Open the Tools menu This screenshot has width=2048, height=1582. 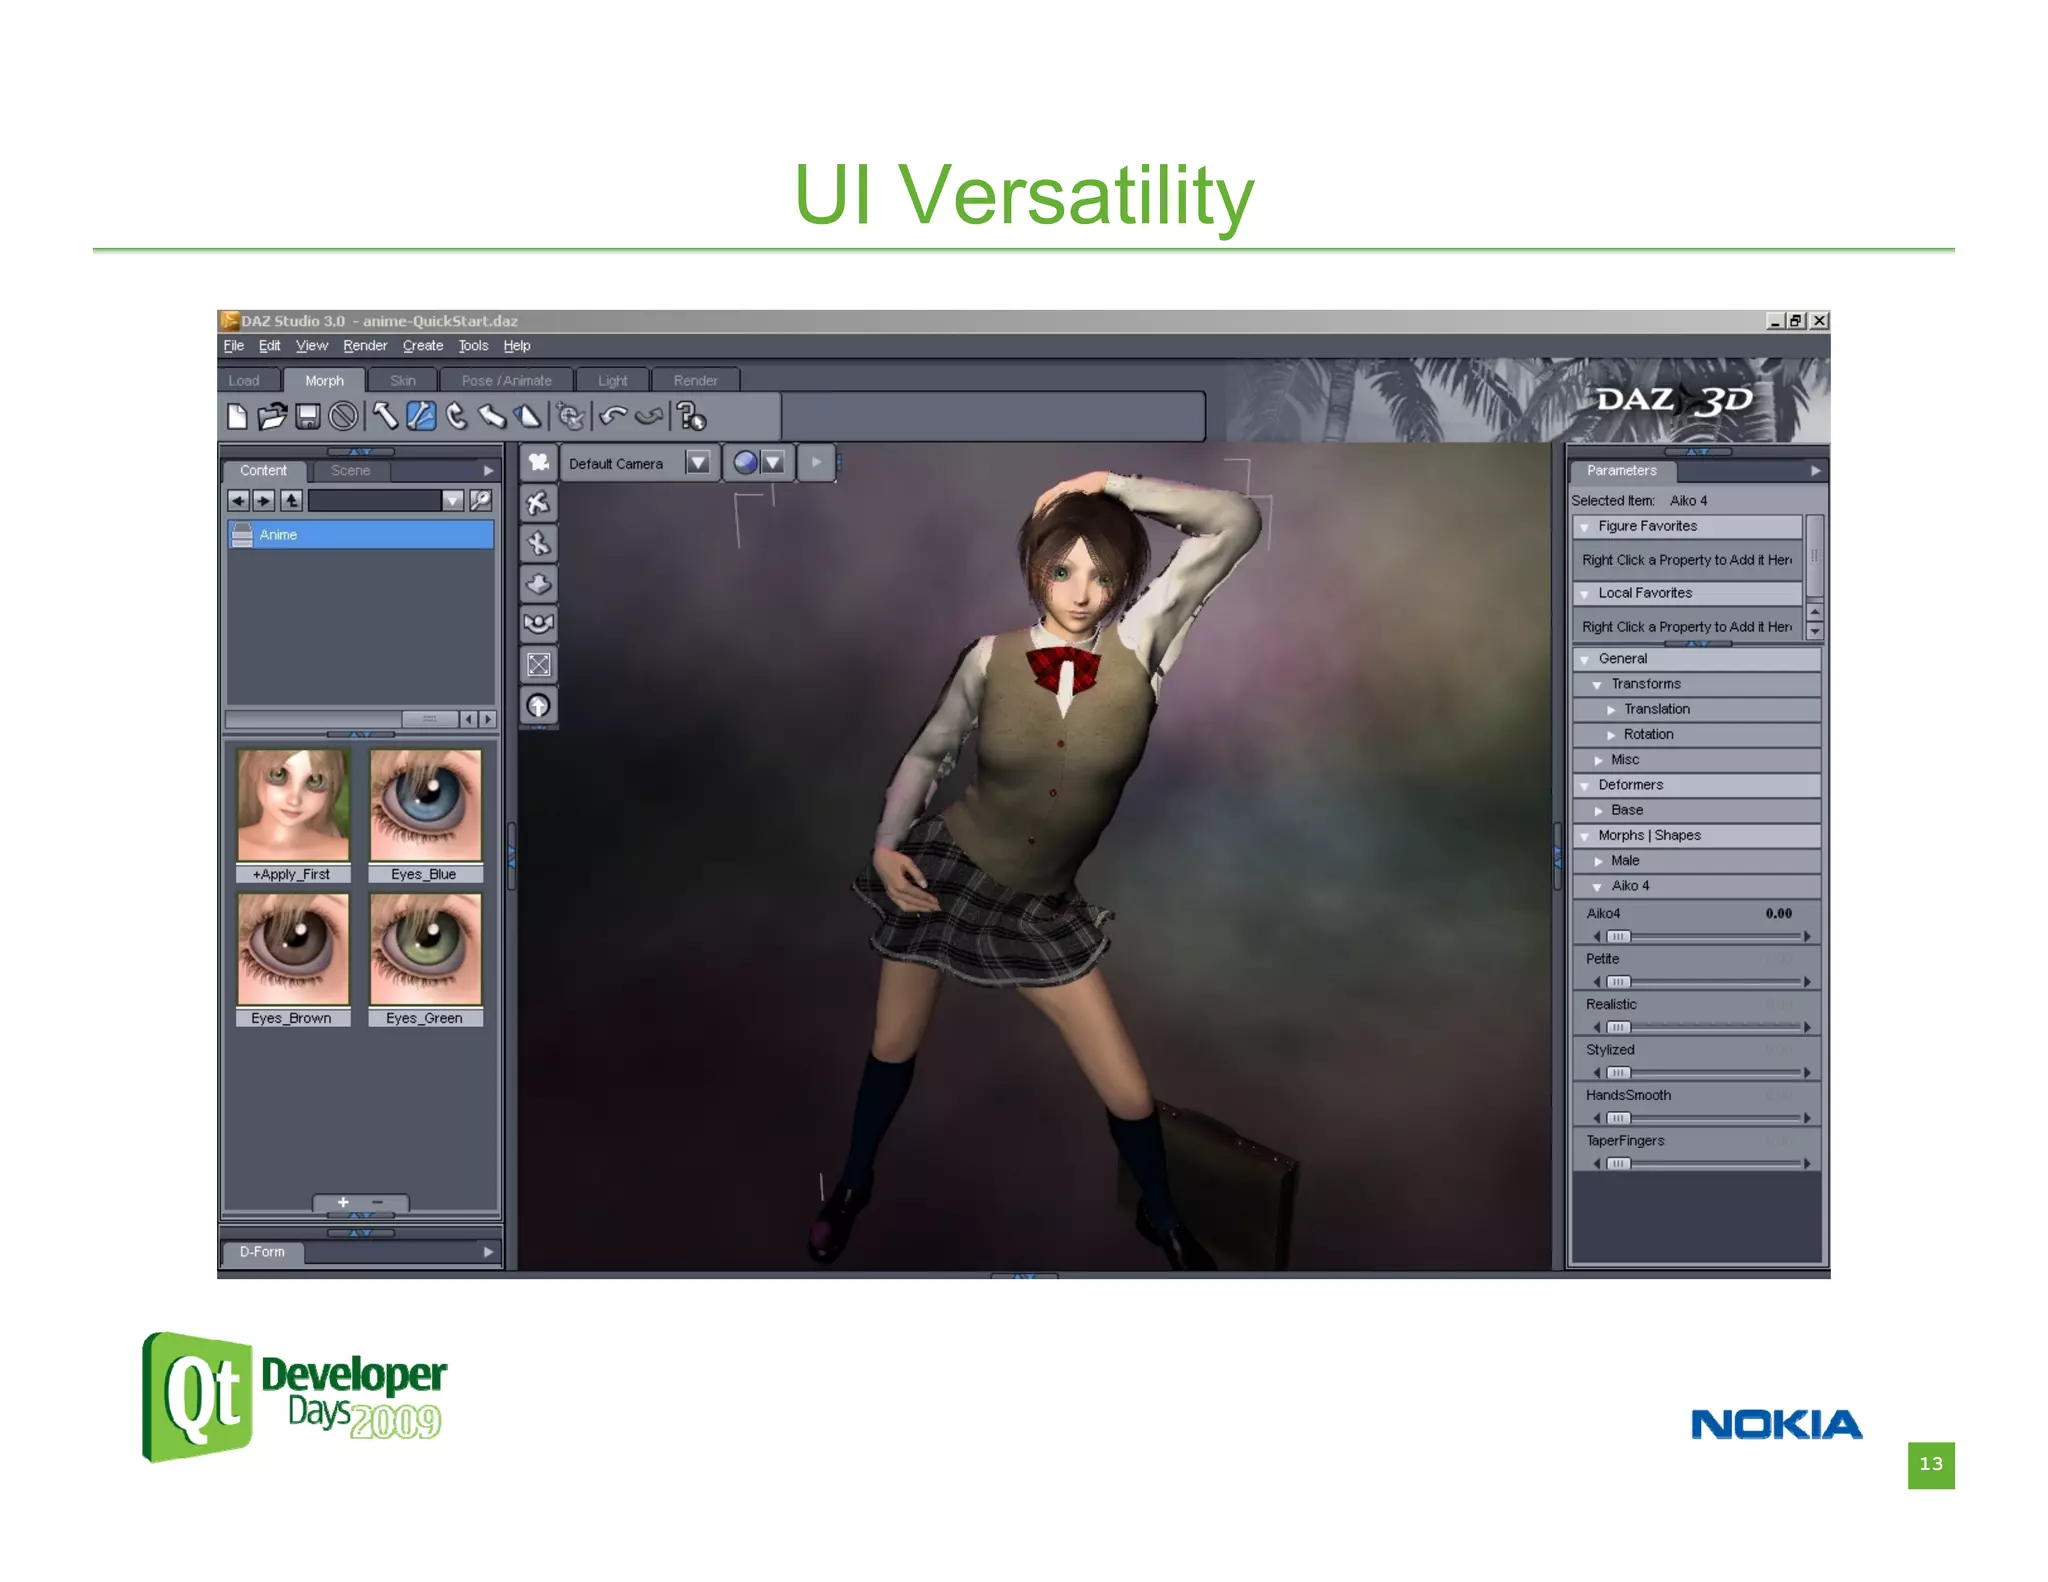click(474, 346)
